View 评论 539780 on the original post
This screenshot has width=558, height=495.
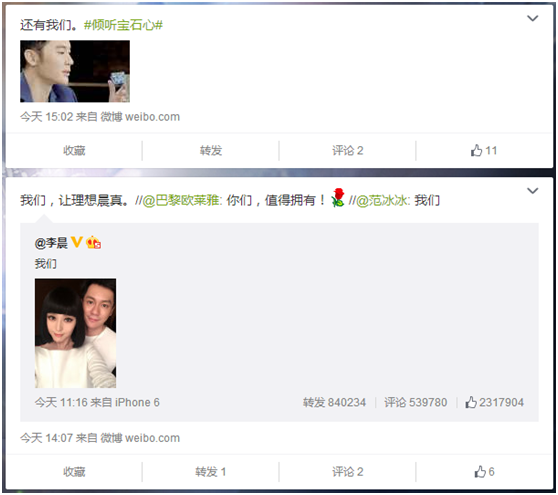415,402
